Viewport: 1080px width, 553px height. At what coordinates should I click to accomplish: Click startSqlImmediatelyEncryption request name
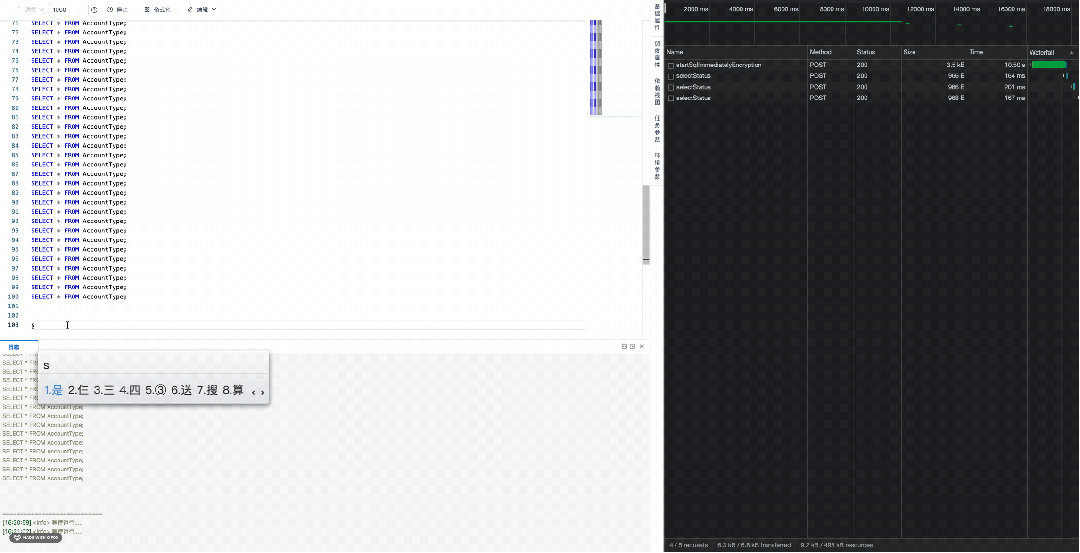[718, 65]
